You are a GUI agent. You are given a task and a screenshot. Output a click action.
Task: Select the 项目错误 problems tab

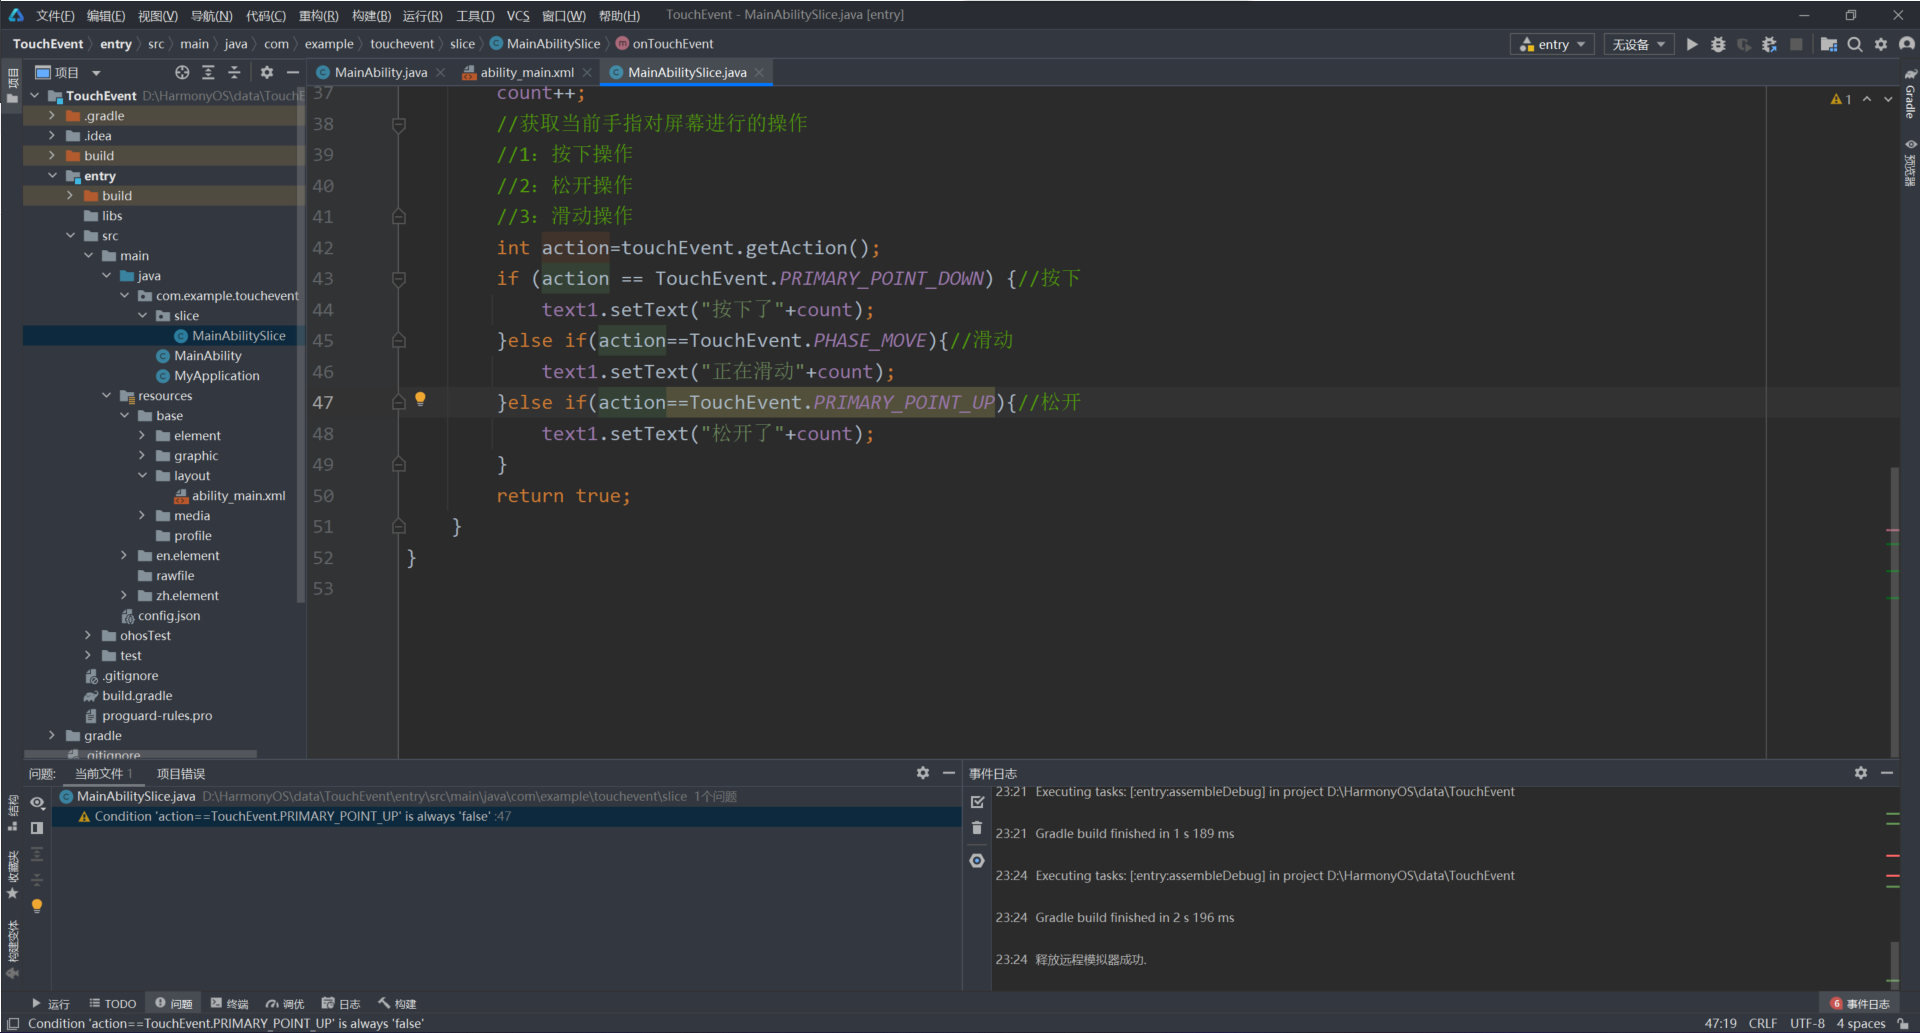point(181,773)
